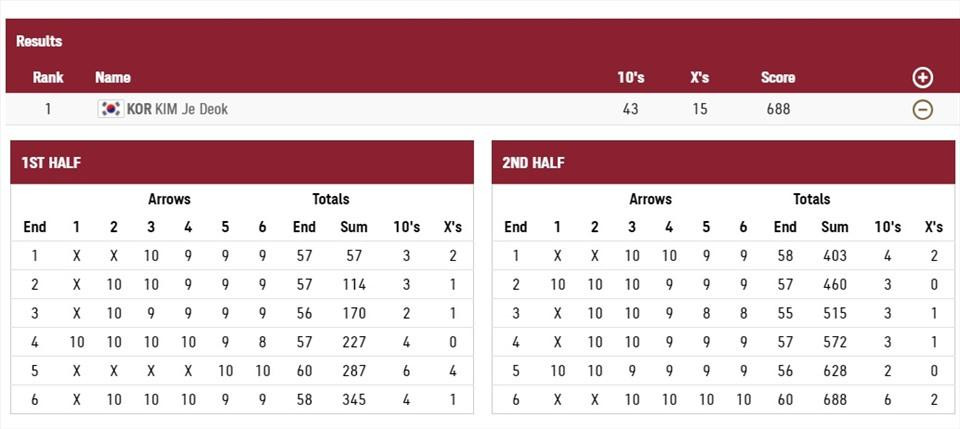Image resolution: width=960 pixels, height=429 pixels.
Task: Click the KOR country code
Action: click(x=139, y=109)
